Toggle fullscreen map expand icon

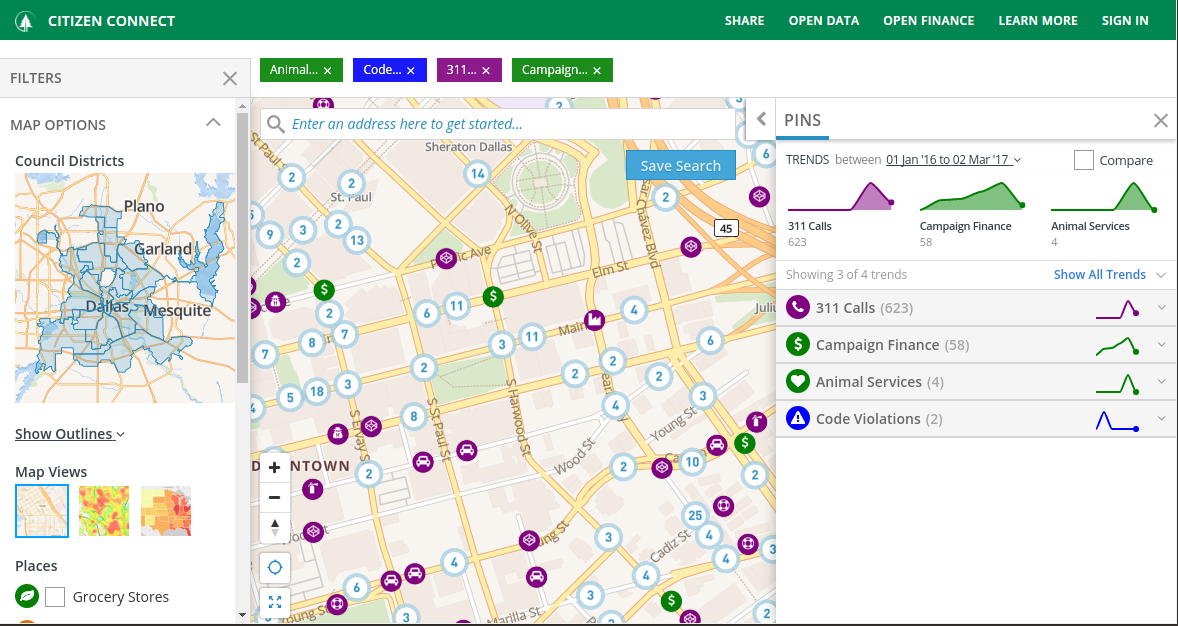pos(274,602)
